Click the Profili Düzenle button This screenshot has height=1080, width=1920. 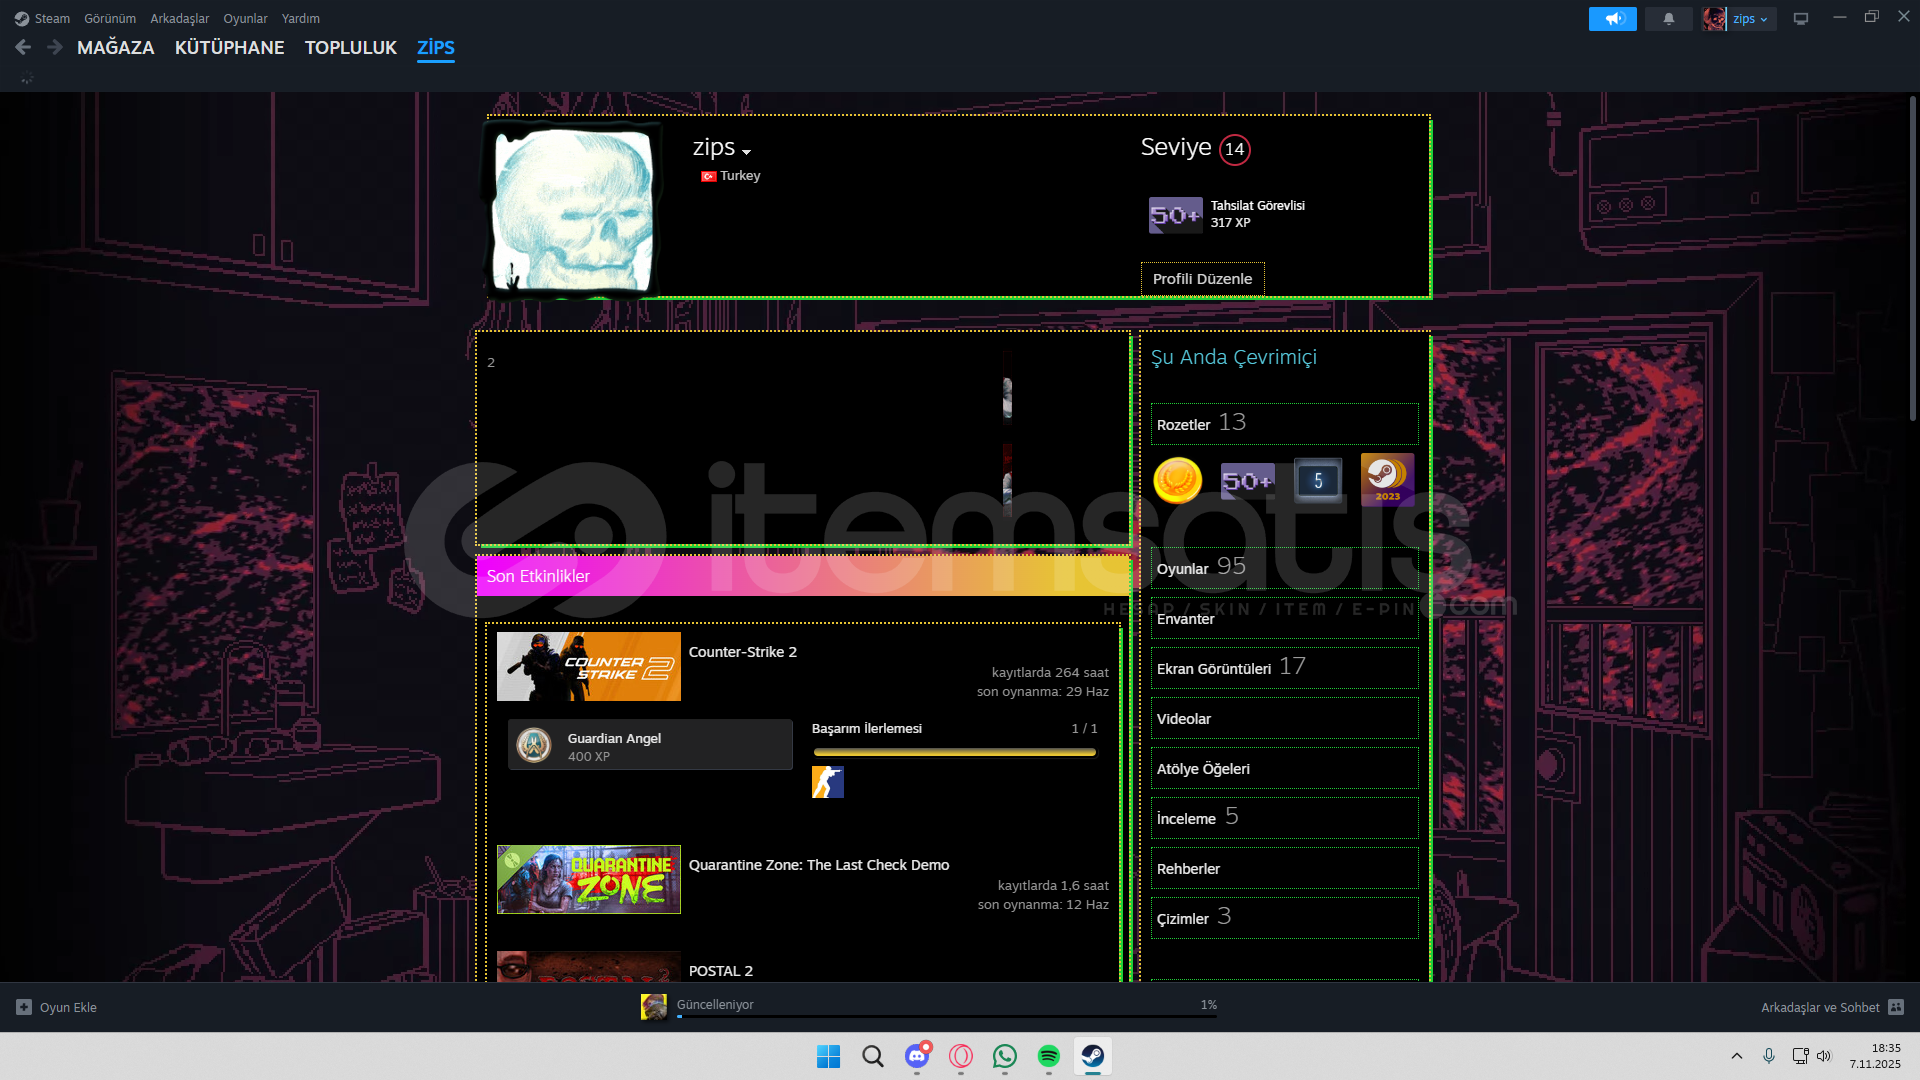1202,279
